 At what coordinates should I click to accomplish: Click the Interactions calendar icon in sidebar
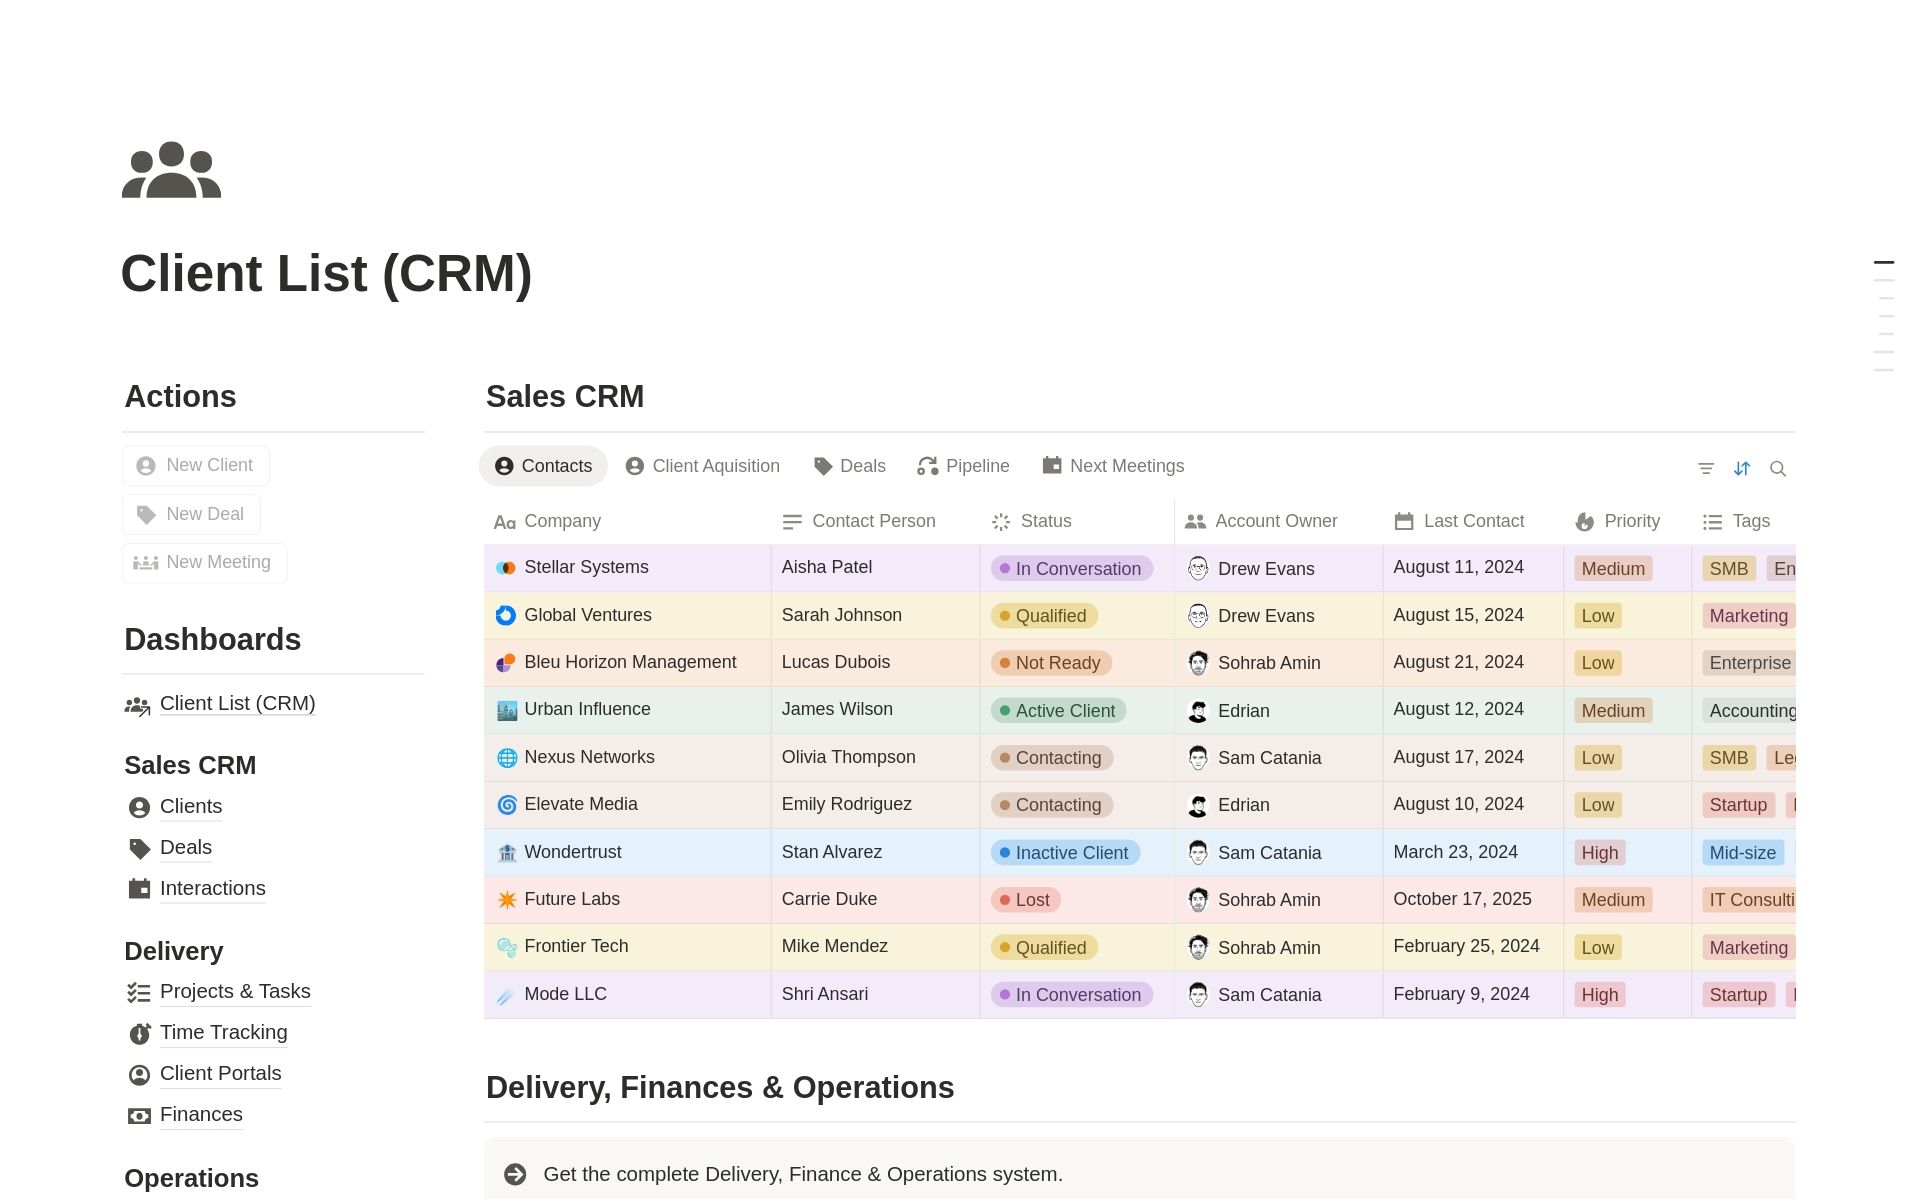139,888
